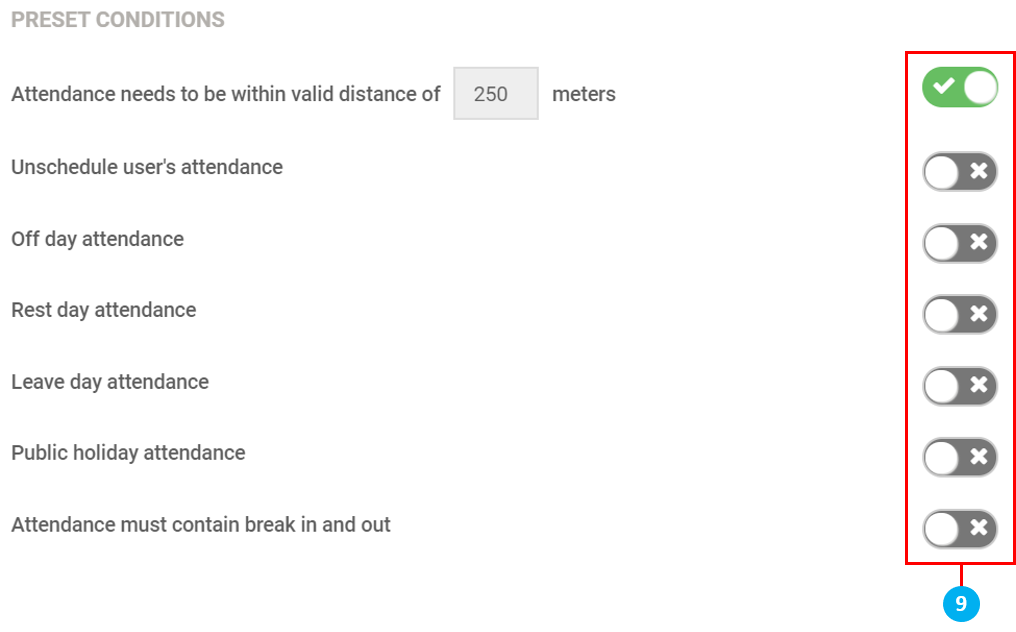This screenshot has height=632, width=1016.
Task: Toggle on break in and out requirement
Action: pyautogui.click(x=960, y=529)
